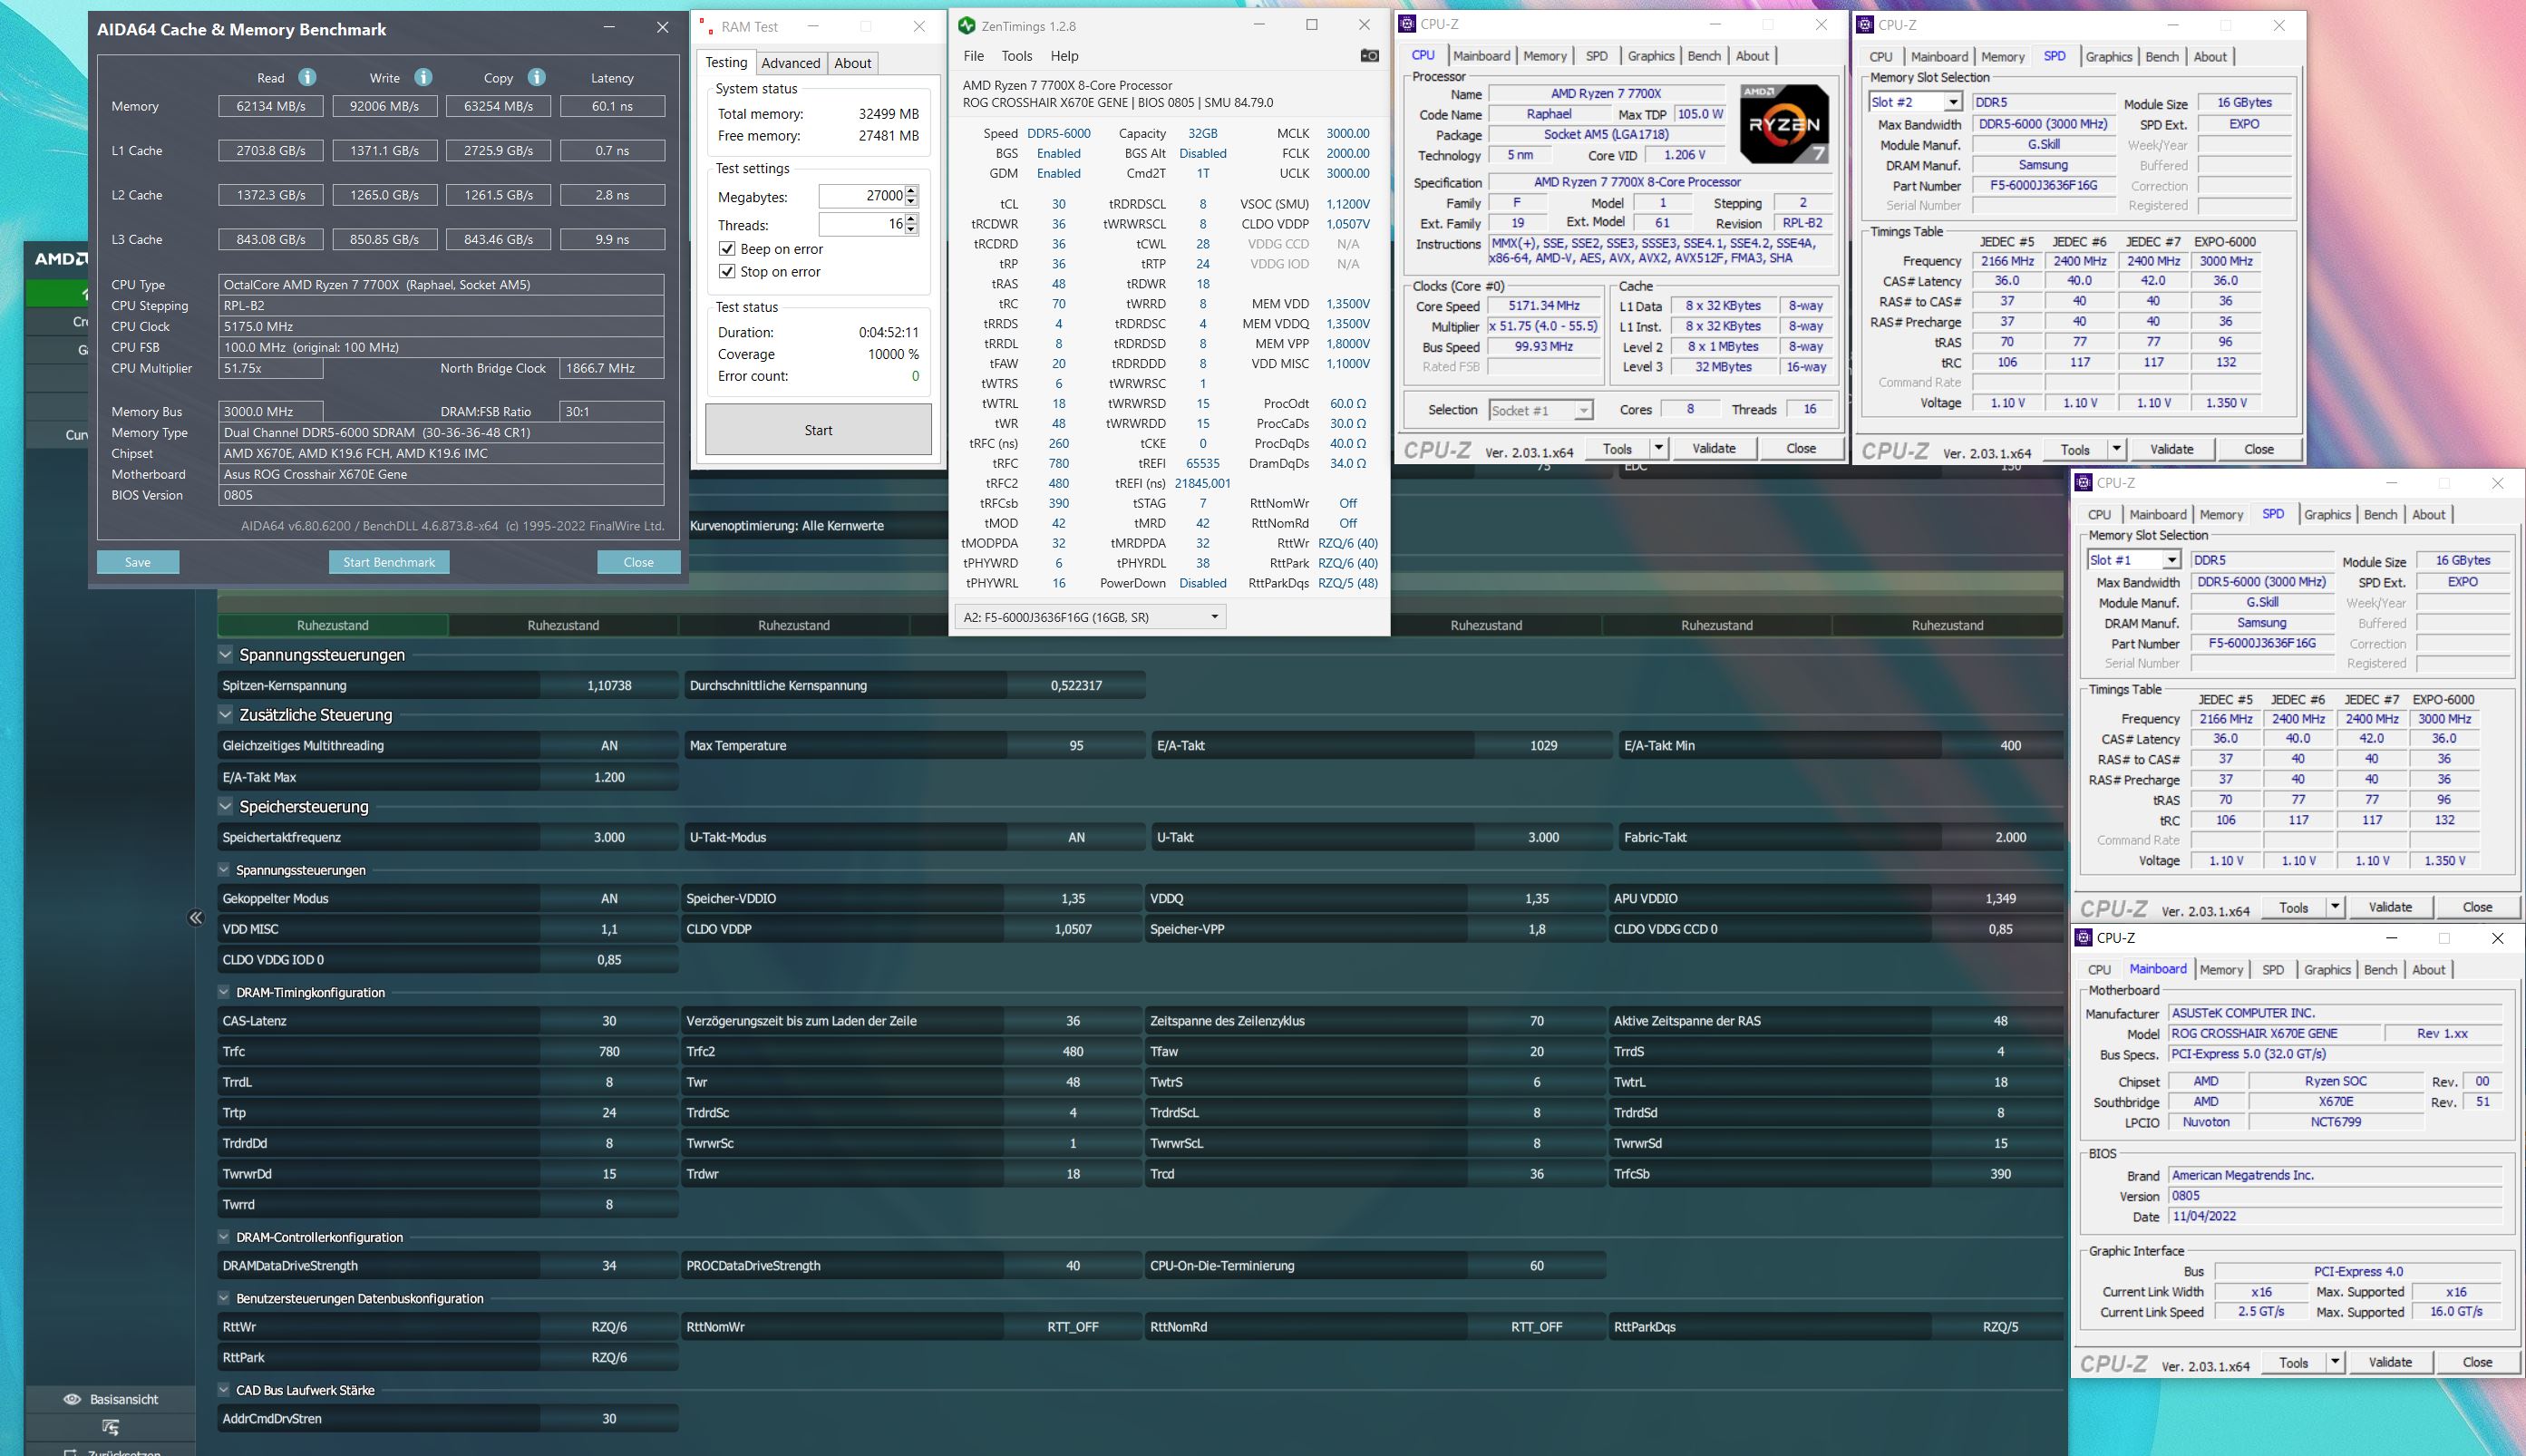Viewport: 2526px width, 1456px height.
Task: Click the Start Benchmark button
Action: pos(389,562)
